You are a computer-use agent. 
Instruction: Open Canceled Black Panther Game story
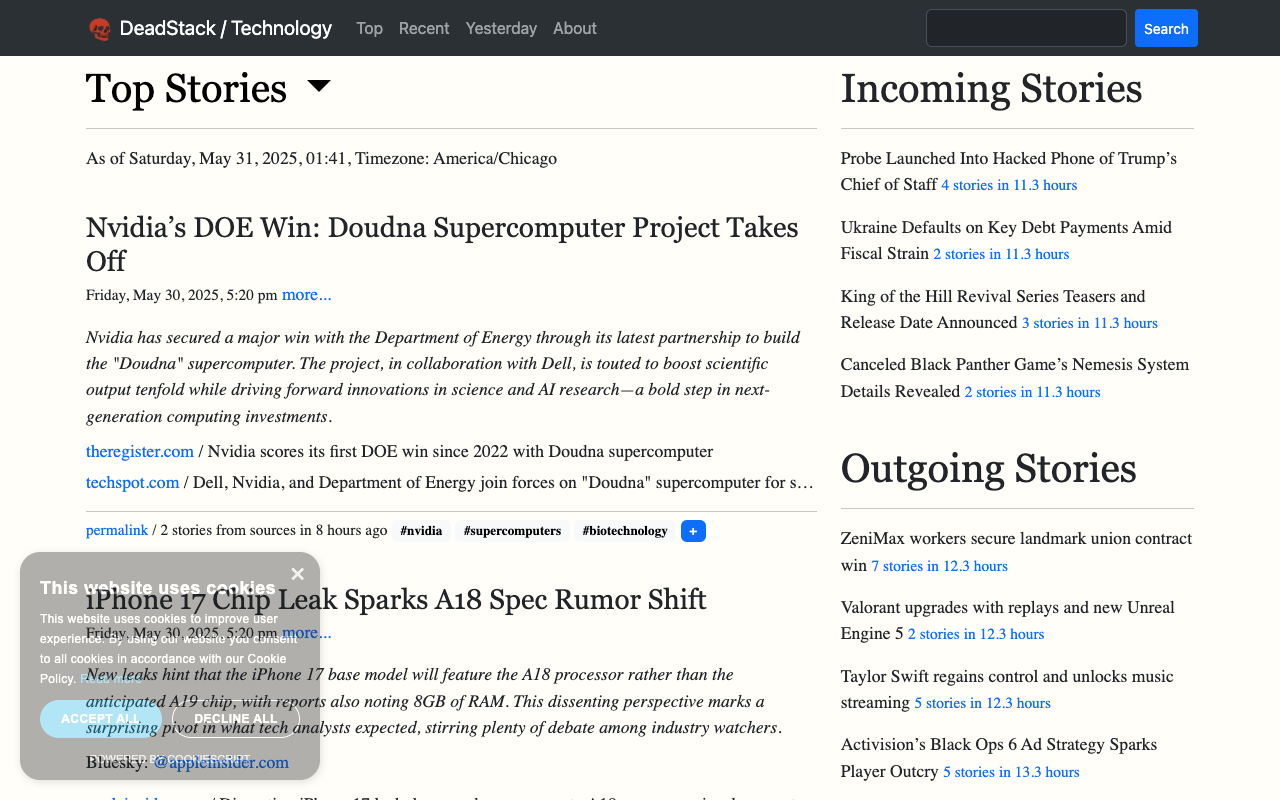(x=1015, y=377)
